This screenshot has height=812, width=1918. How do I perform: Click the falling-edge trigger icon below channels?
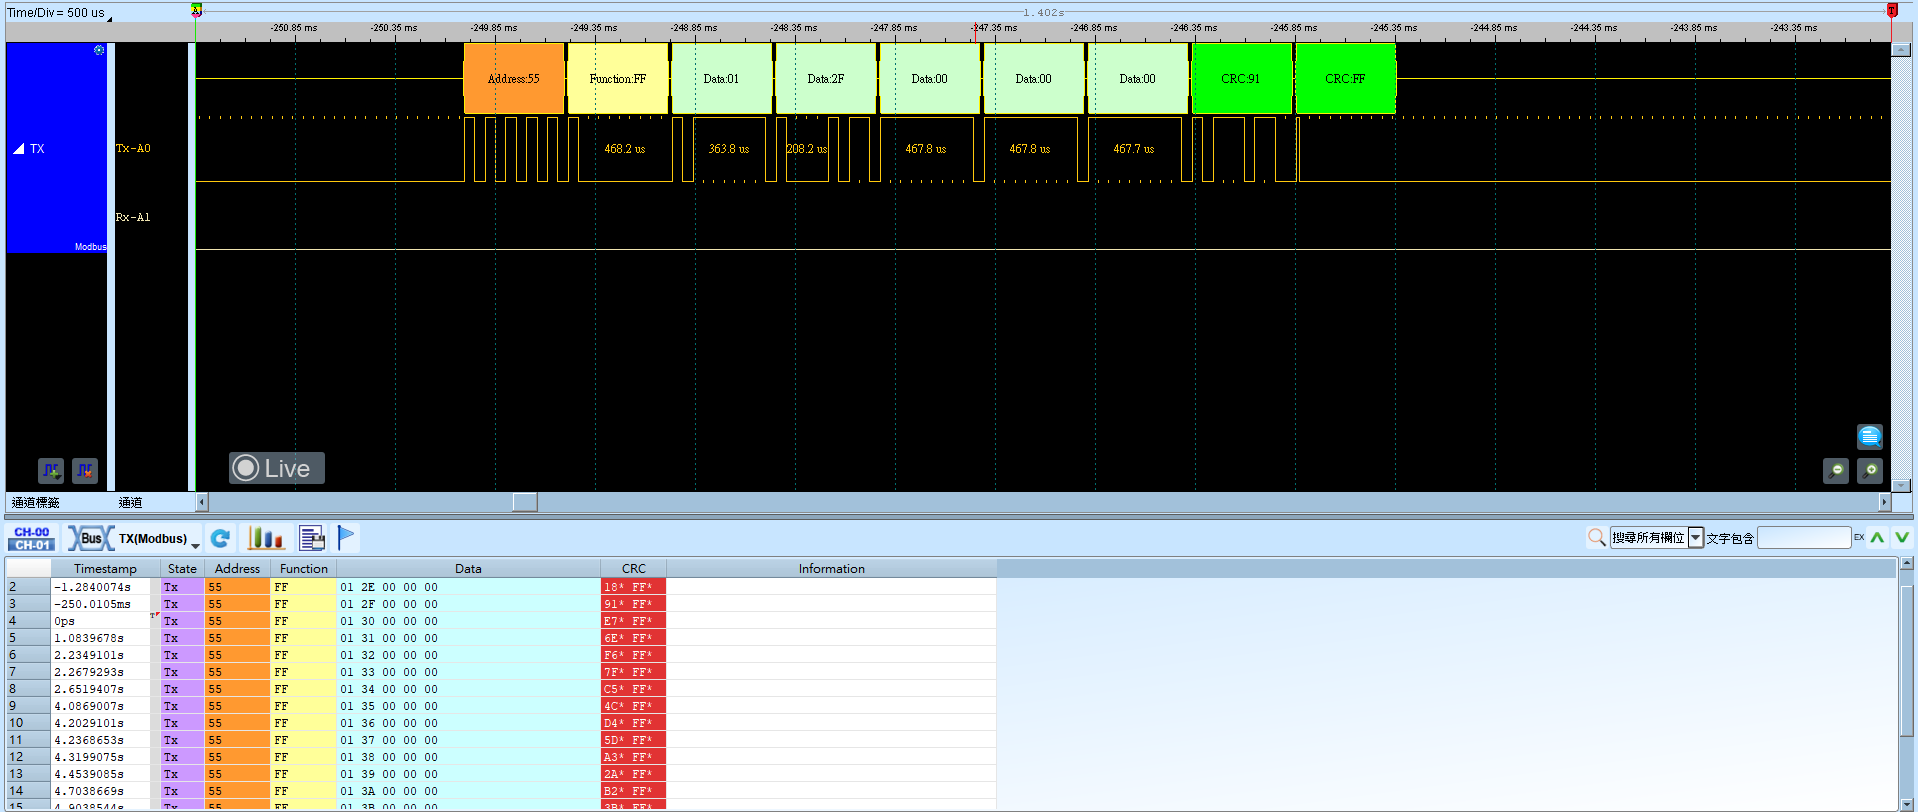click(x=85, y=470)
